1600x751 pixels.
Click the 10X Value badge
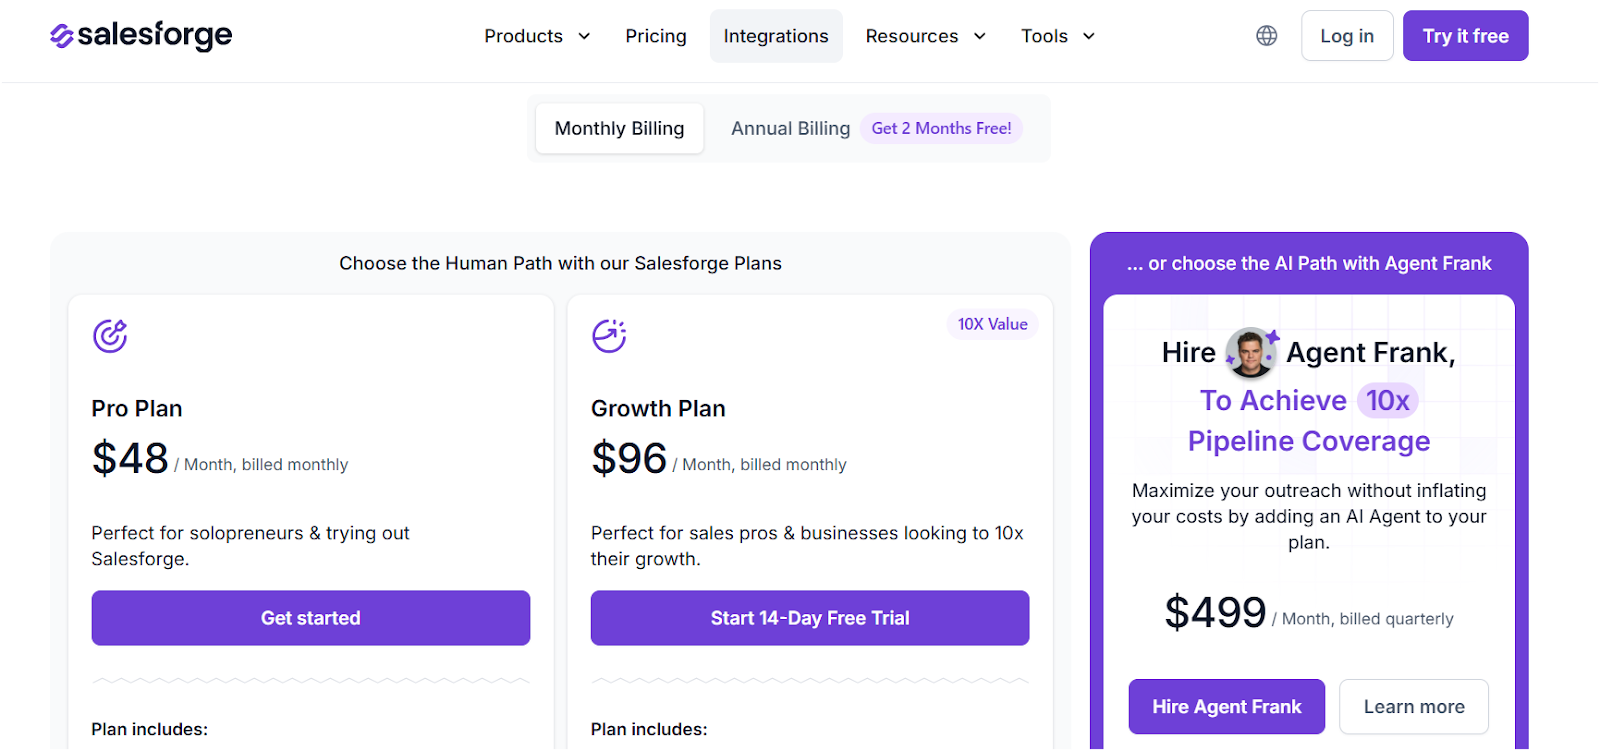[992, 324]
